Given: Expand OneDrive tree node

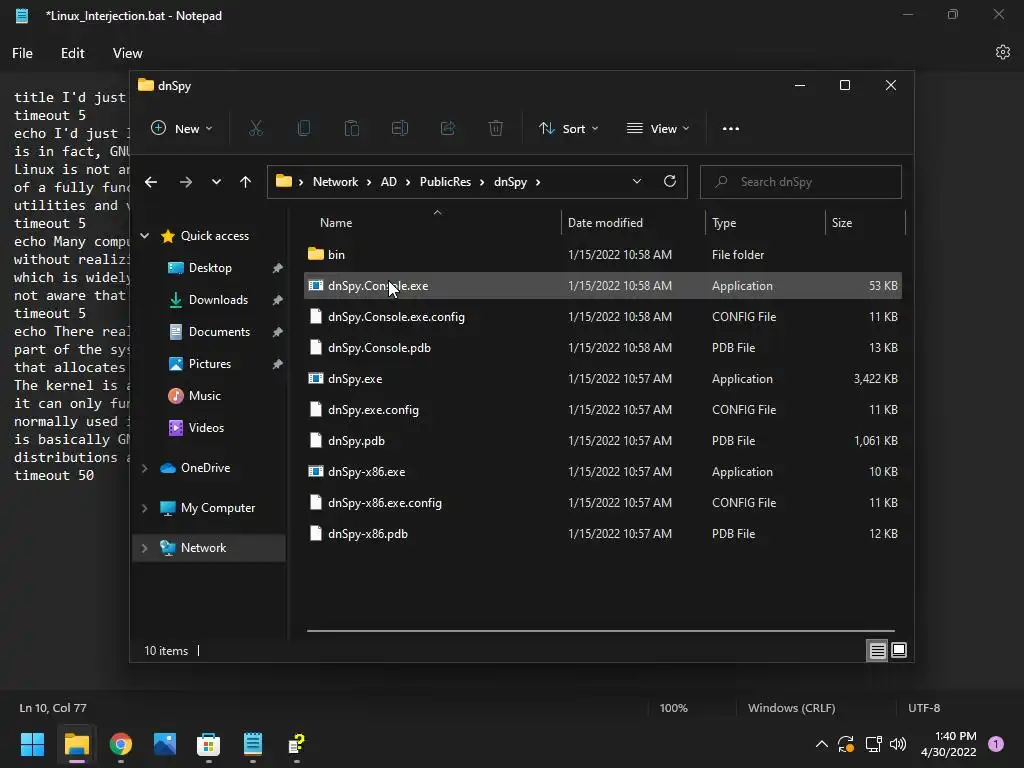Looking at the screenshot, I should pyautogui.click(x=145, y=468).
